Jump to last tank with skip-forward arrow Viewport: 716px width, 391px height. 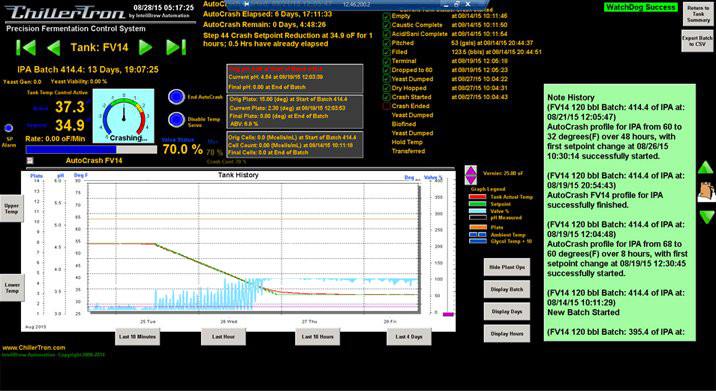pyautogui.click(x=176, y=47)
